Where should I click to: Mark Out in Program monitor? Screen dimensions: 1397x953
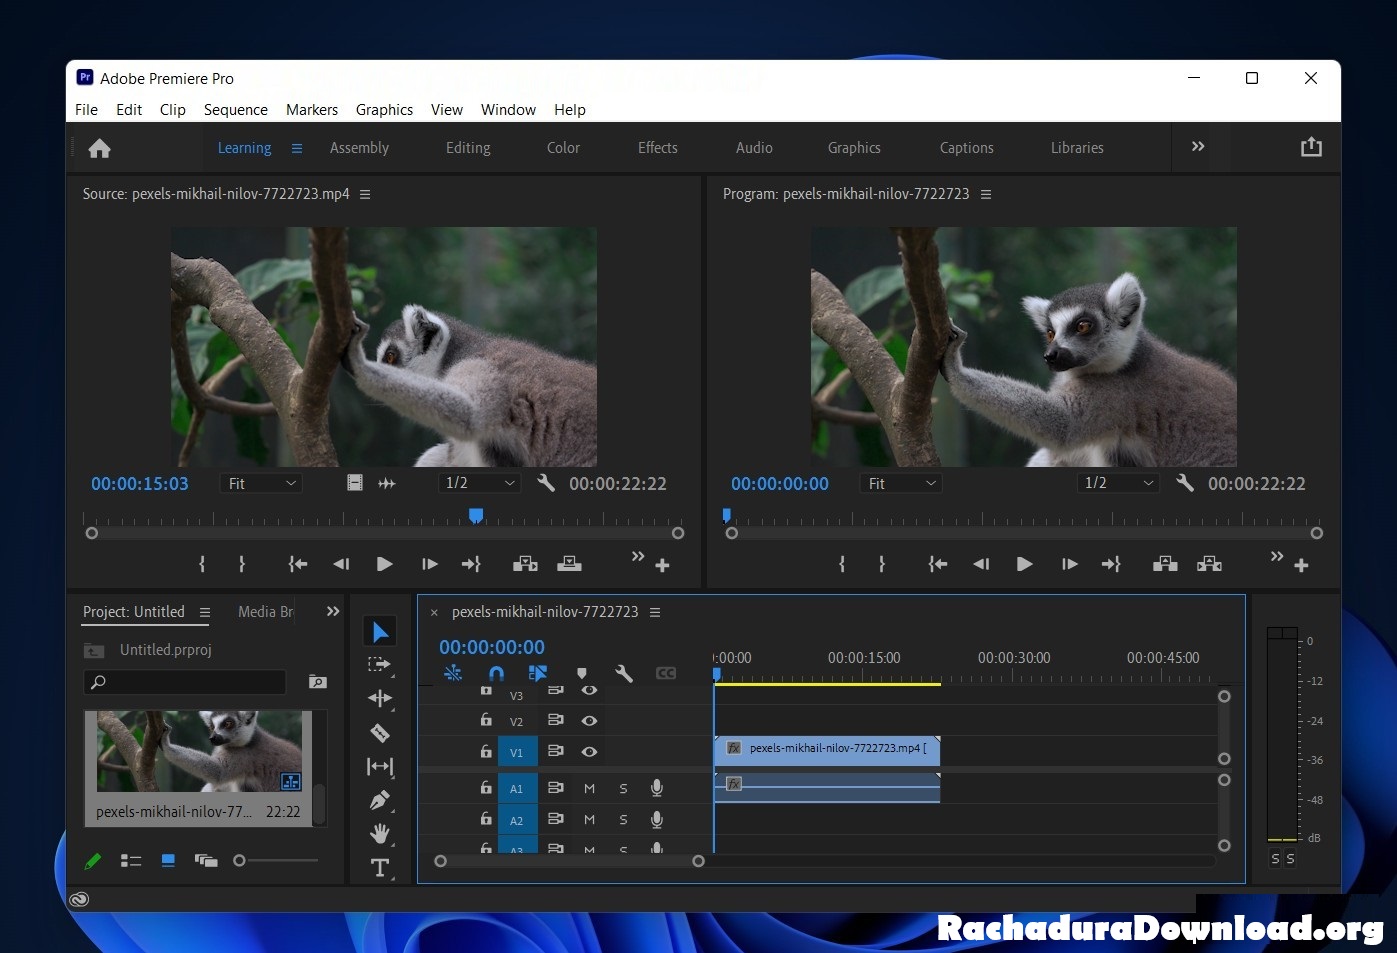881,564
